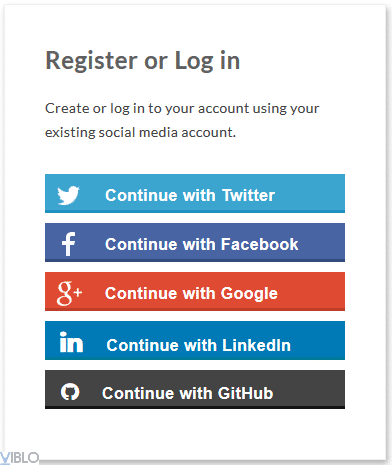Pick the Continue with LinkedIn text

199,345
